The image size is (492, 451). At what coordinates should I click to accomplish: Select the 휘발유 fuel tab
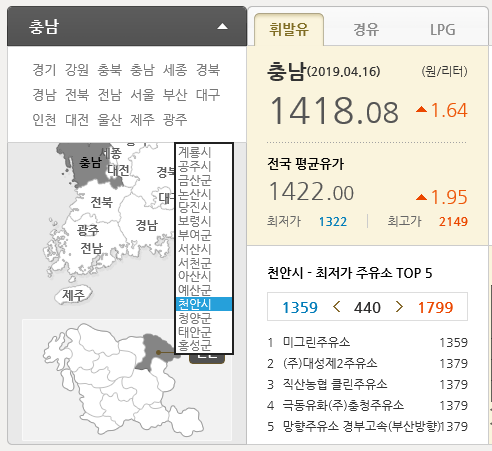[x=289, y=29]
